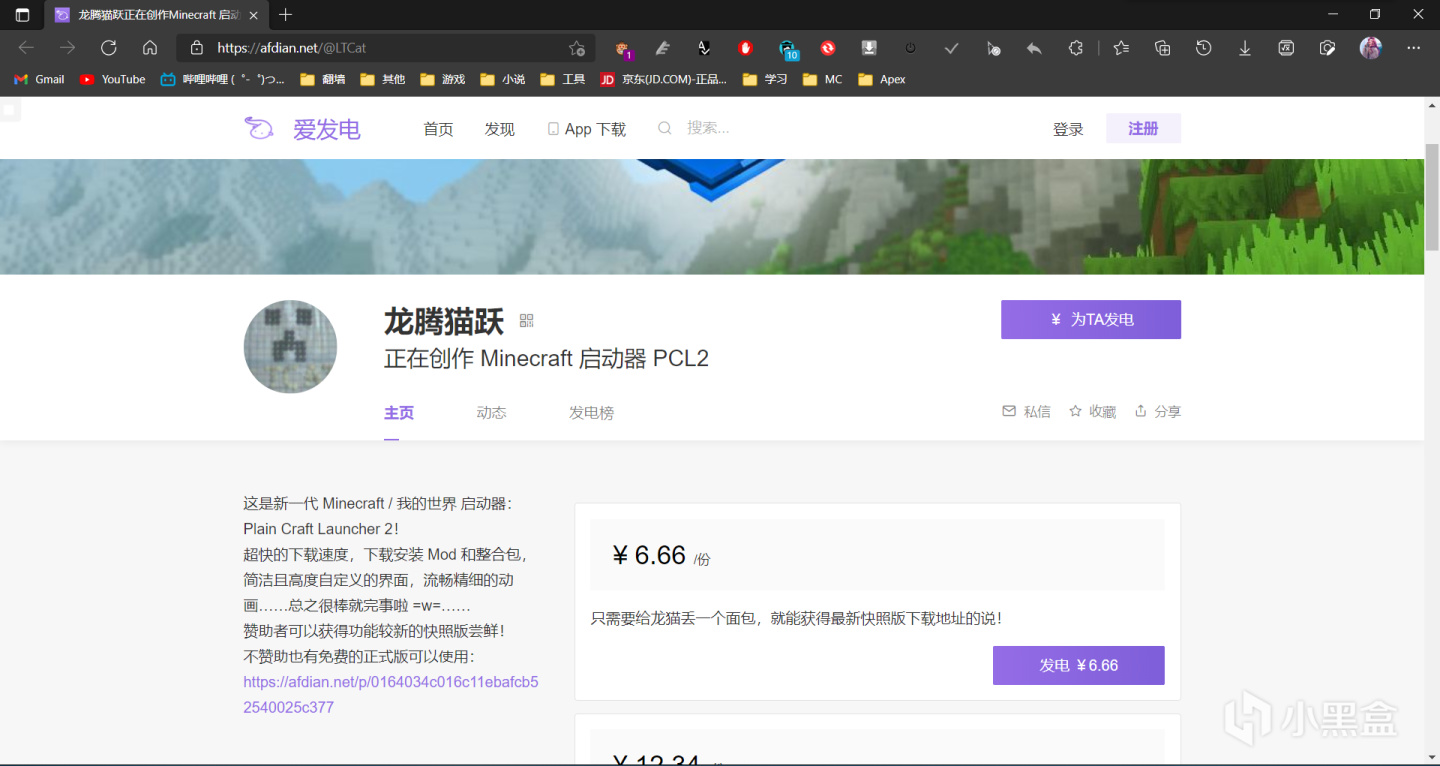Open the Collections icon
This screenshot has height=766, width=1440.
click(1162, 47)
